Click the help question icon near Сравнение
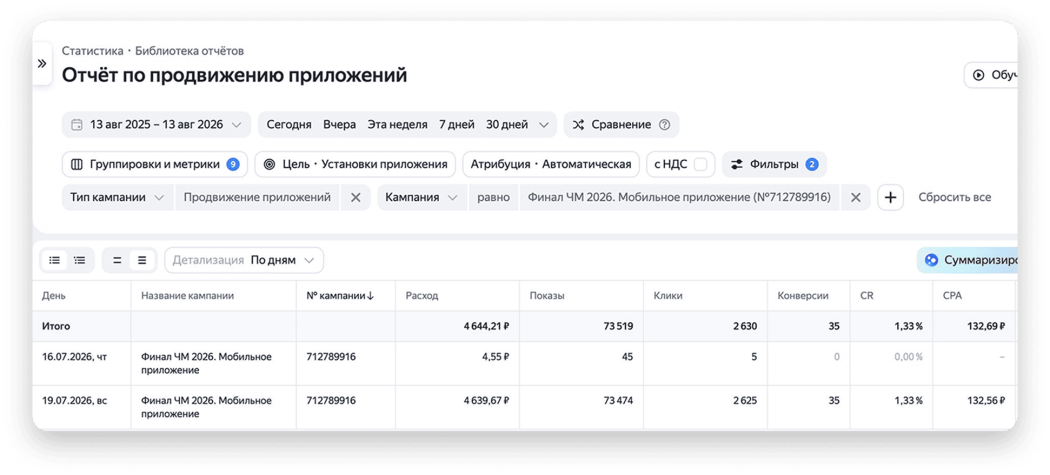1050x475 pixels. pos(664,125)
